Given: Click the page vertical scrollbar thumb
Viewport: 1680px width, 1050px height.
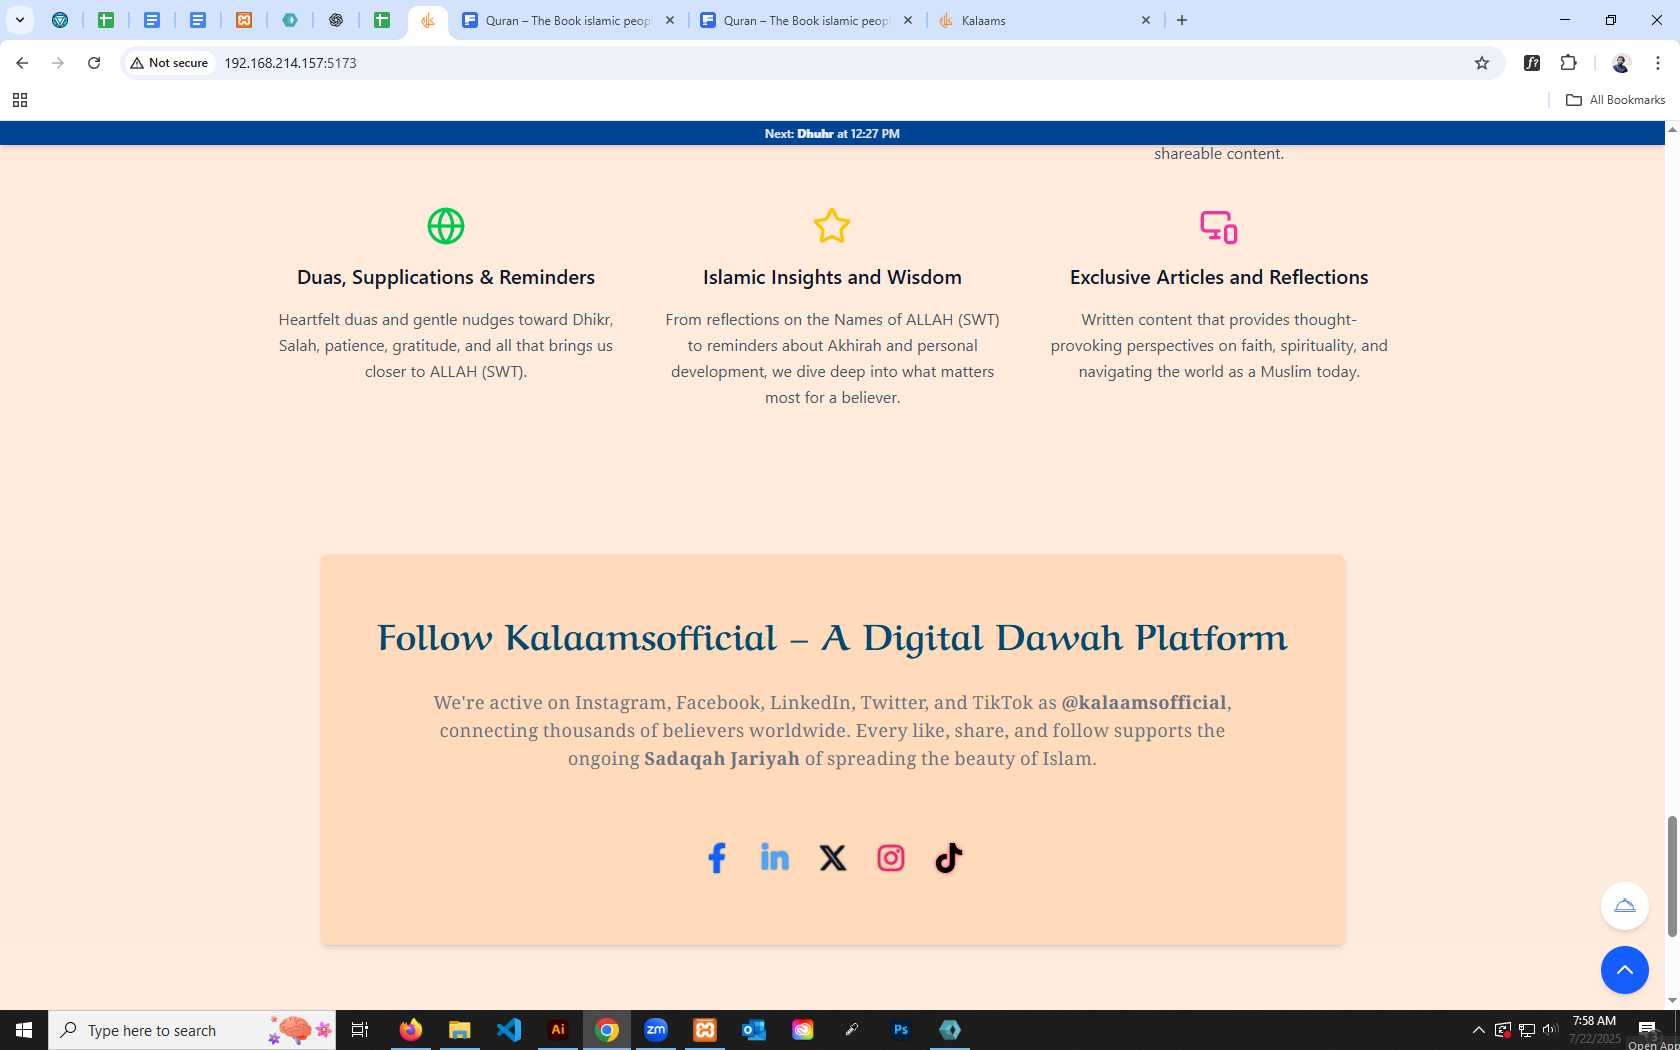Looking at the screenshot, I should (x=1672, y=877).
